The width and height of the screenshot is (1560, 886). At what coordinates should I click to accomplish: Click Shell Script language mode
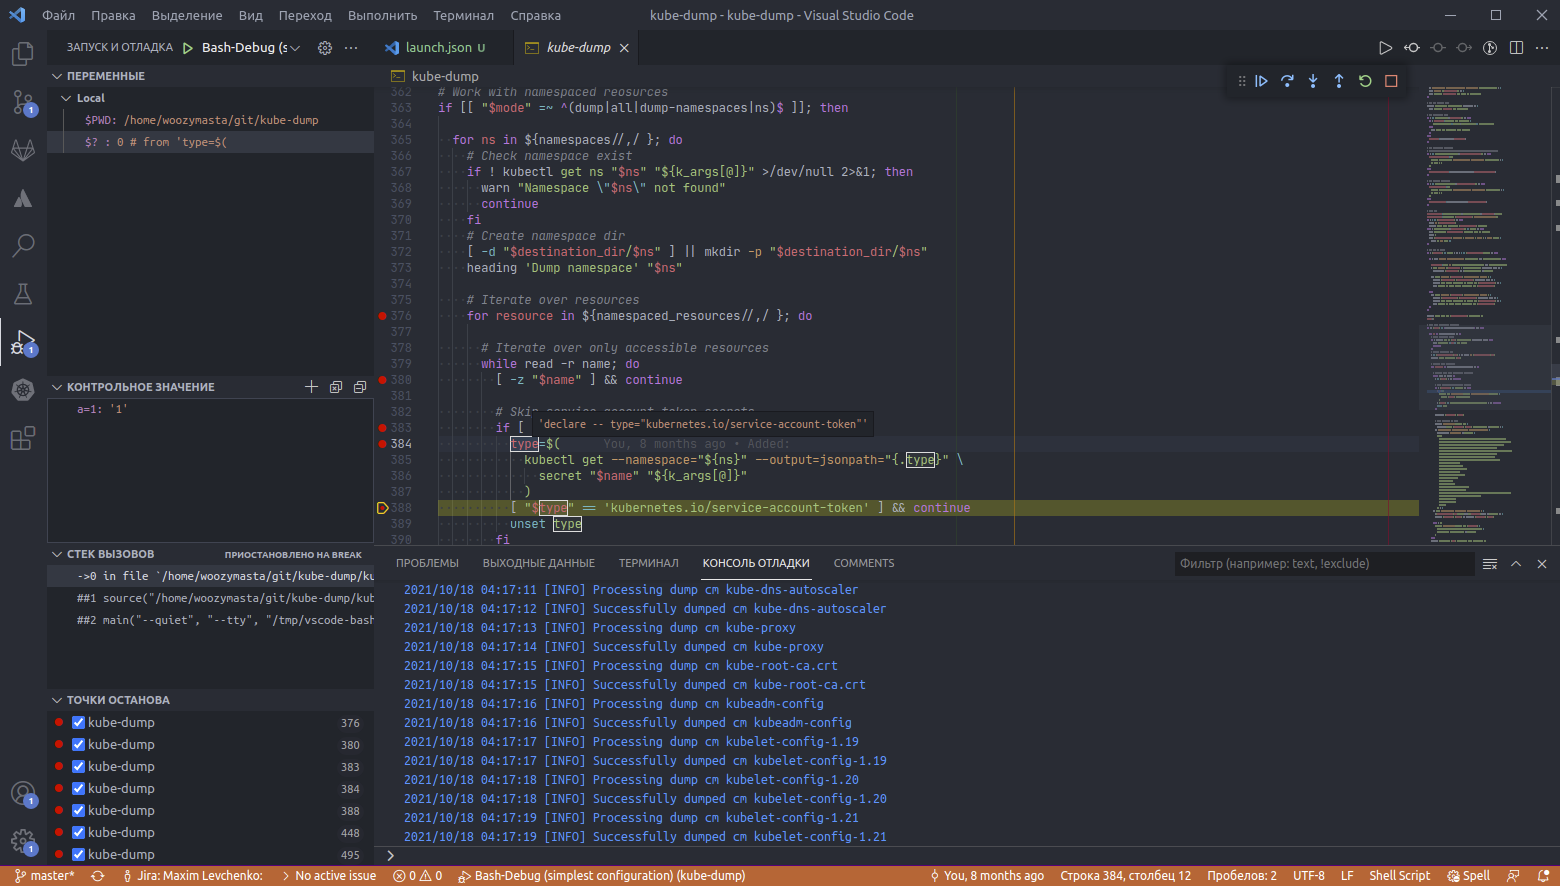[x=1399, y=876]
